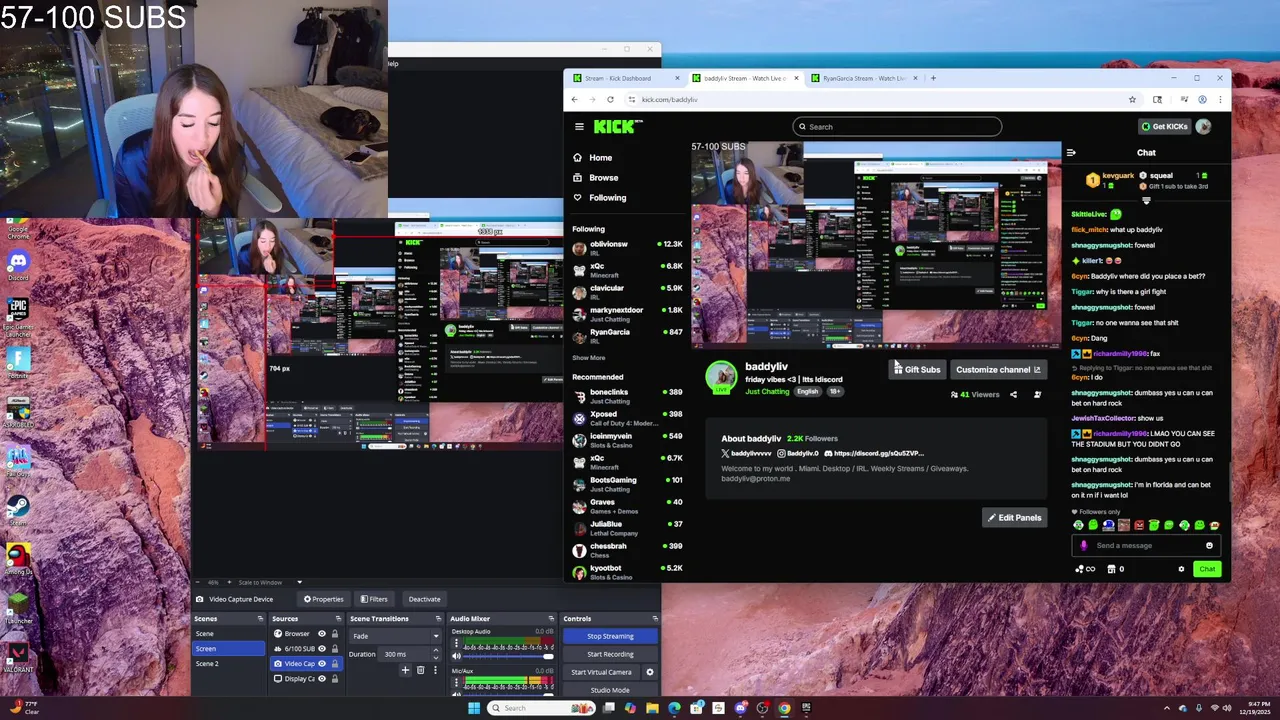Viewport: 1280px width, 720px height.
Task: Open Mic/Aux three-dot options
Action: pos(457,682)
